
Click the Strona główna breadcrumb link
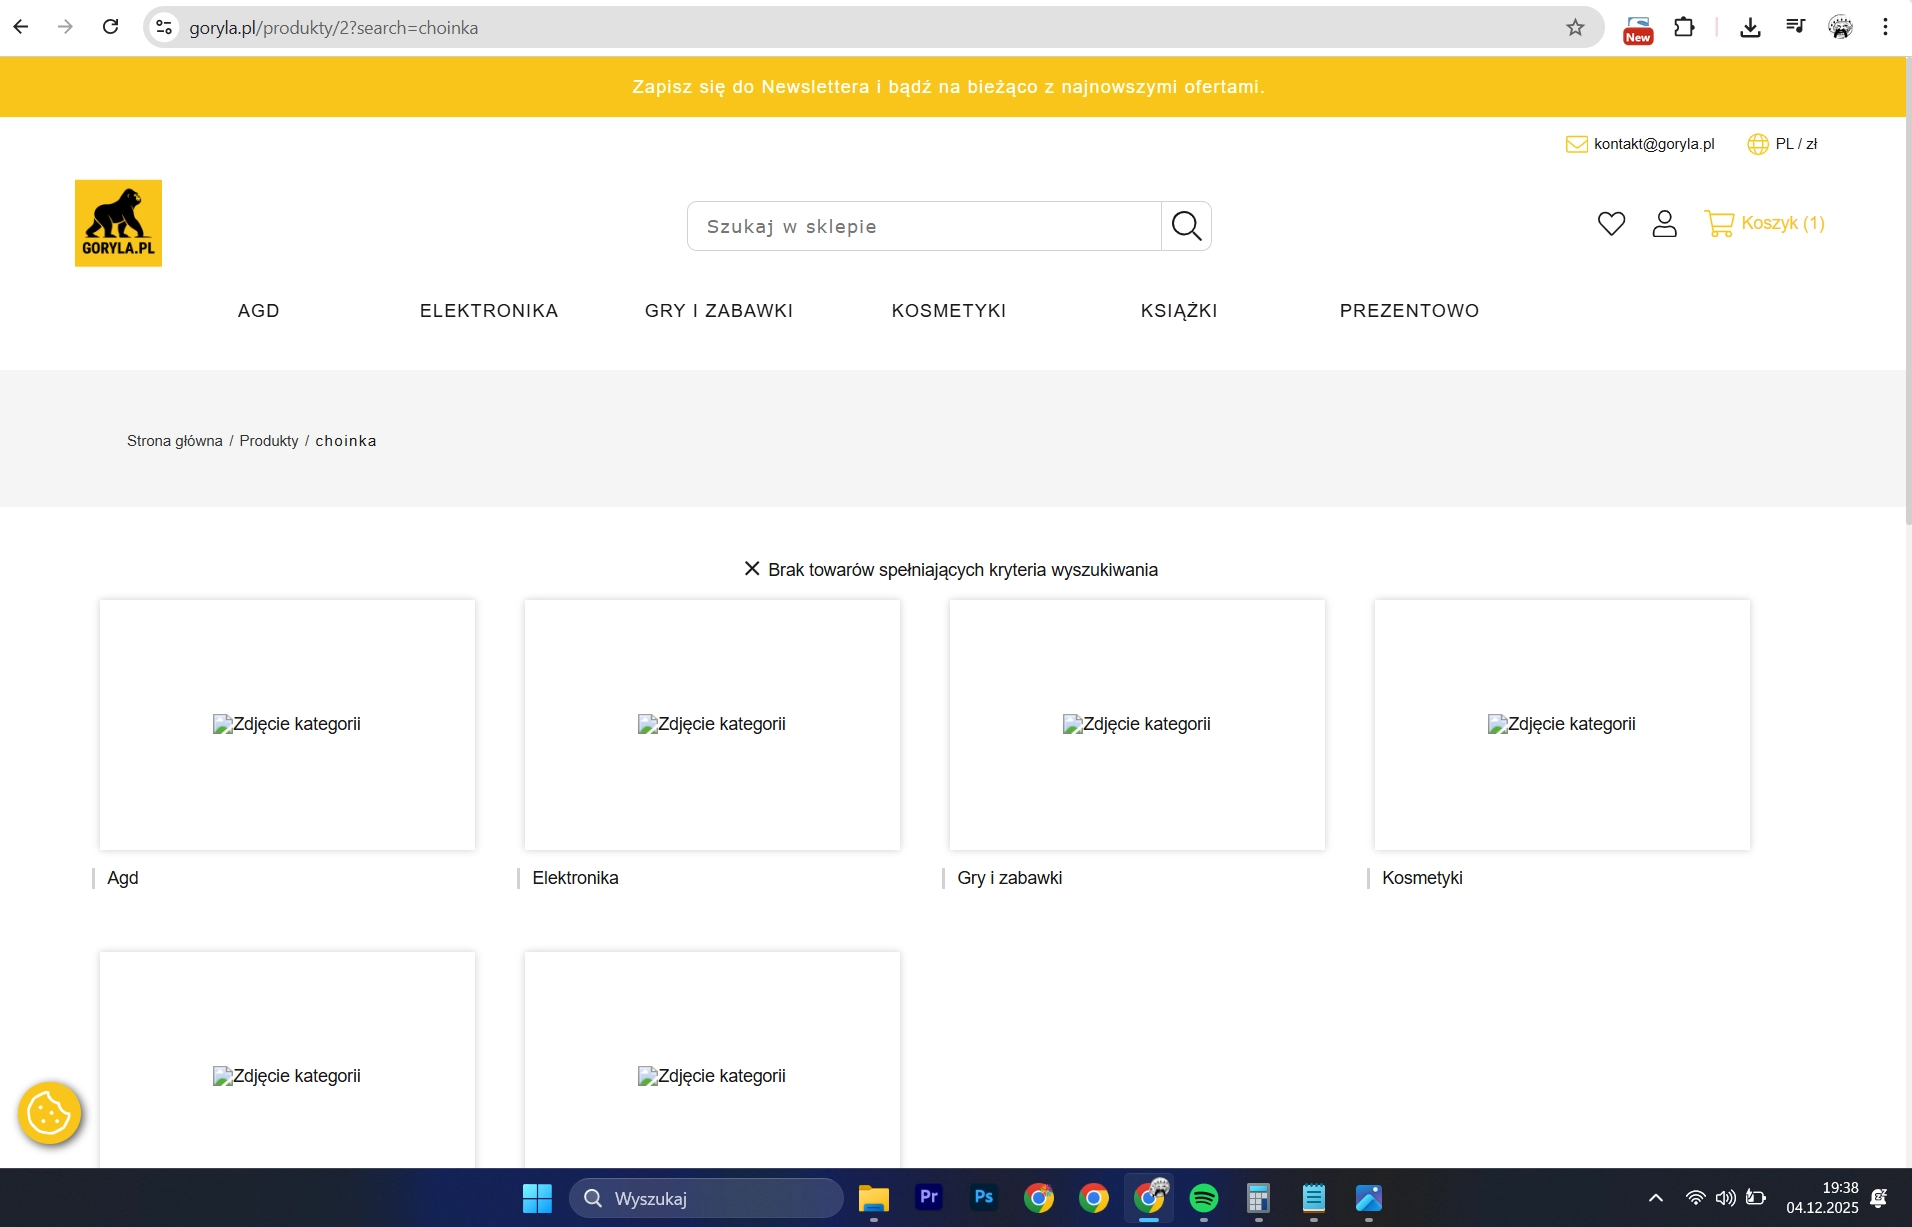175,441
